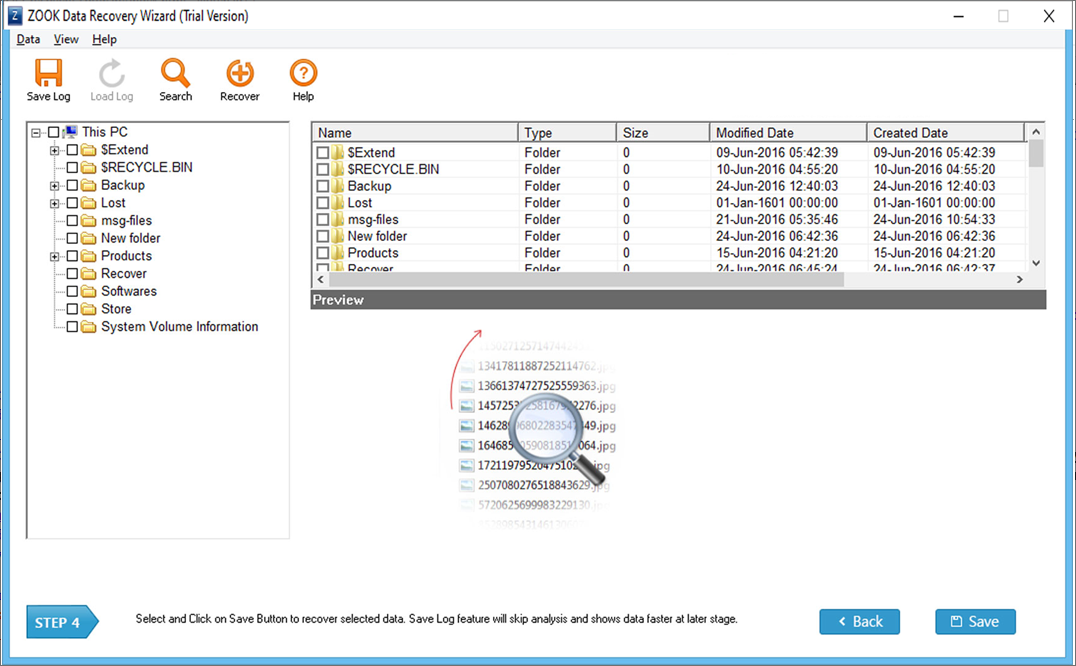Tick New folder checkbox in file list

[323, 236]
